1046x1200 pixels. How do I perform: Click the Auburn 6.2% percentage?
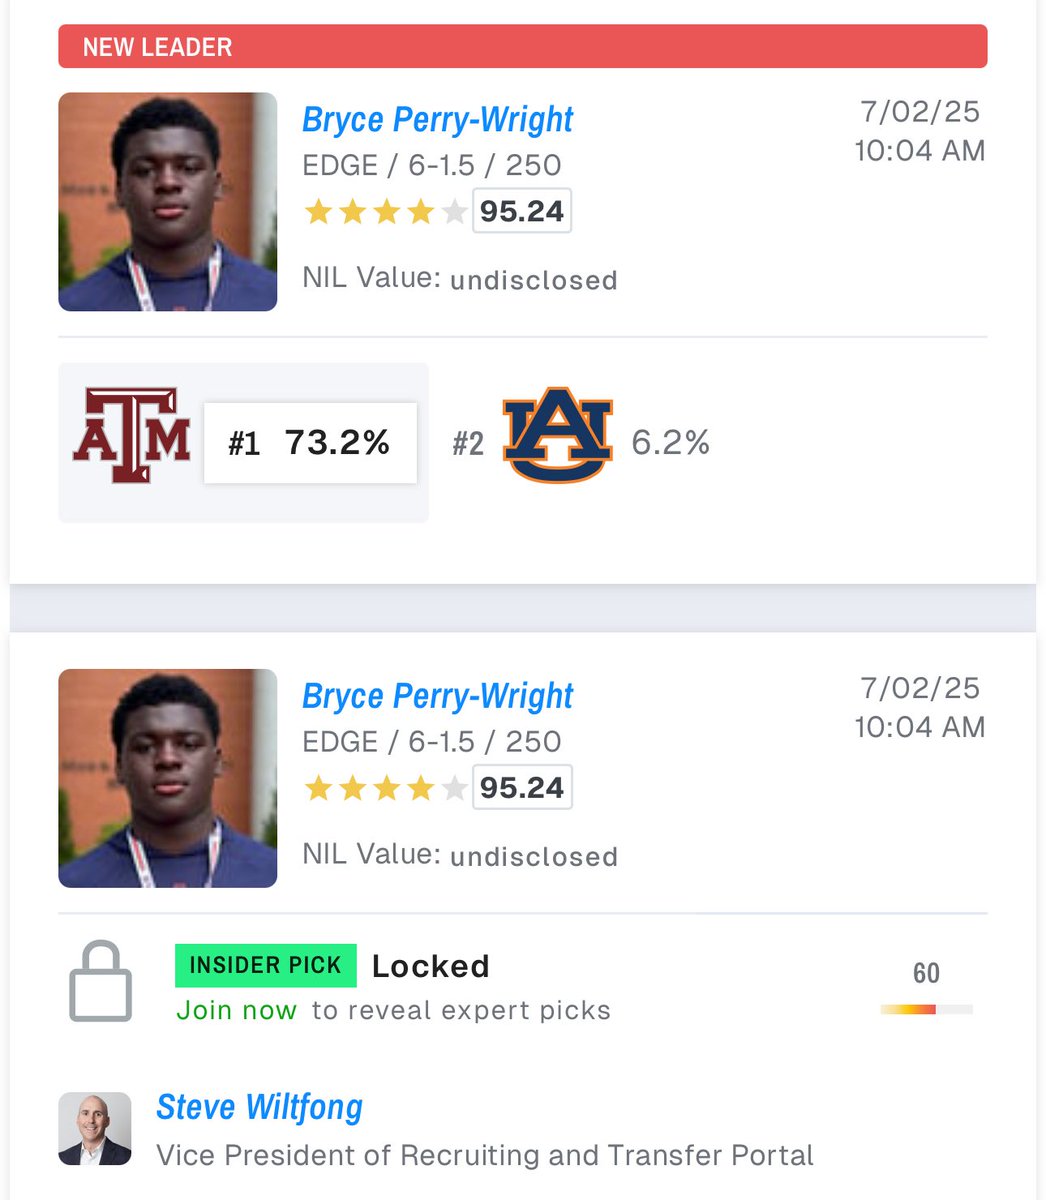coord(670,442)
